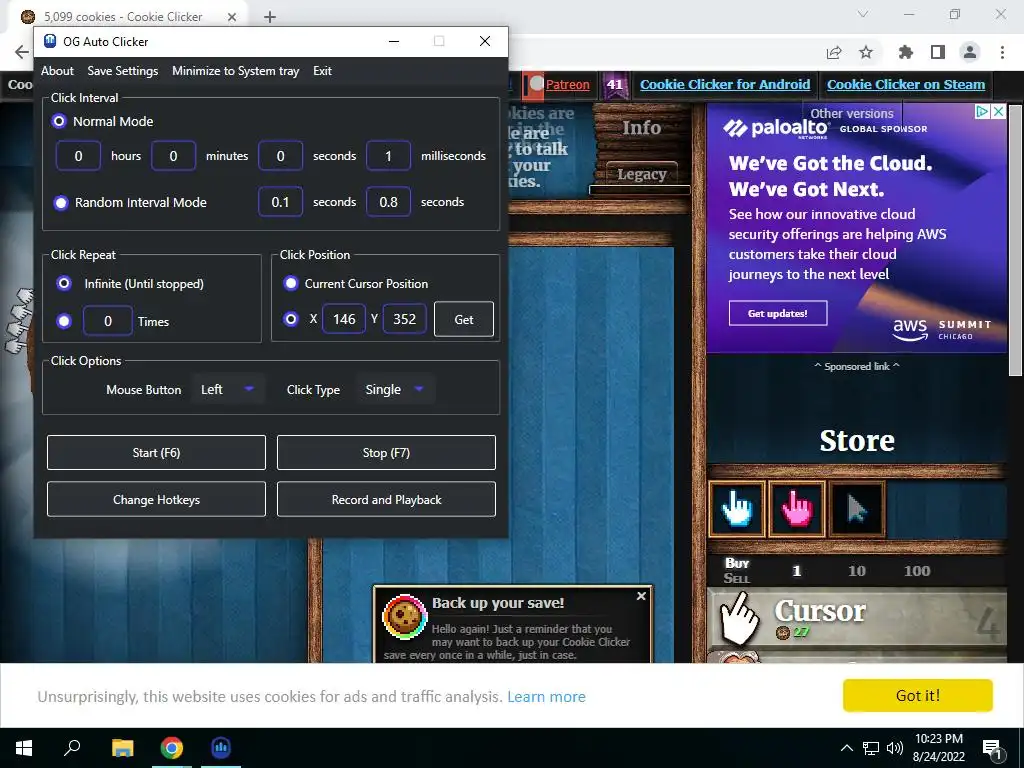The image size is (1024, 768).
Task: Open the Patreon link
Action: 568,84
